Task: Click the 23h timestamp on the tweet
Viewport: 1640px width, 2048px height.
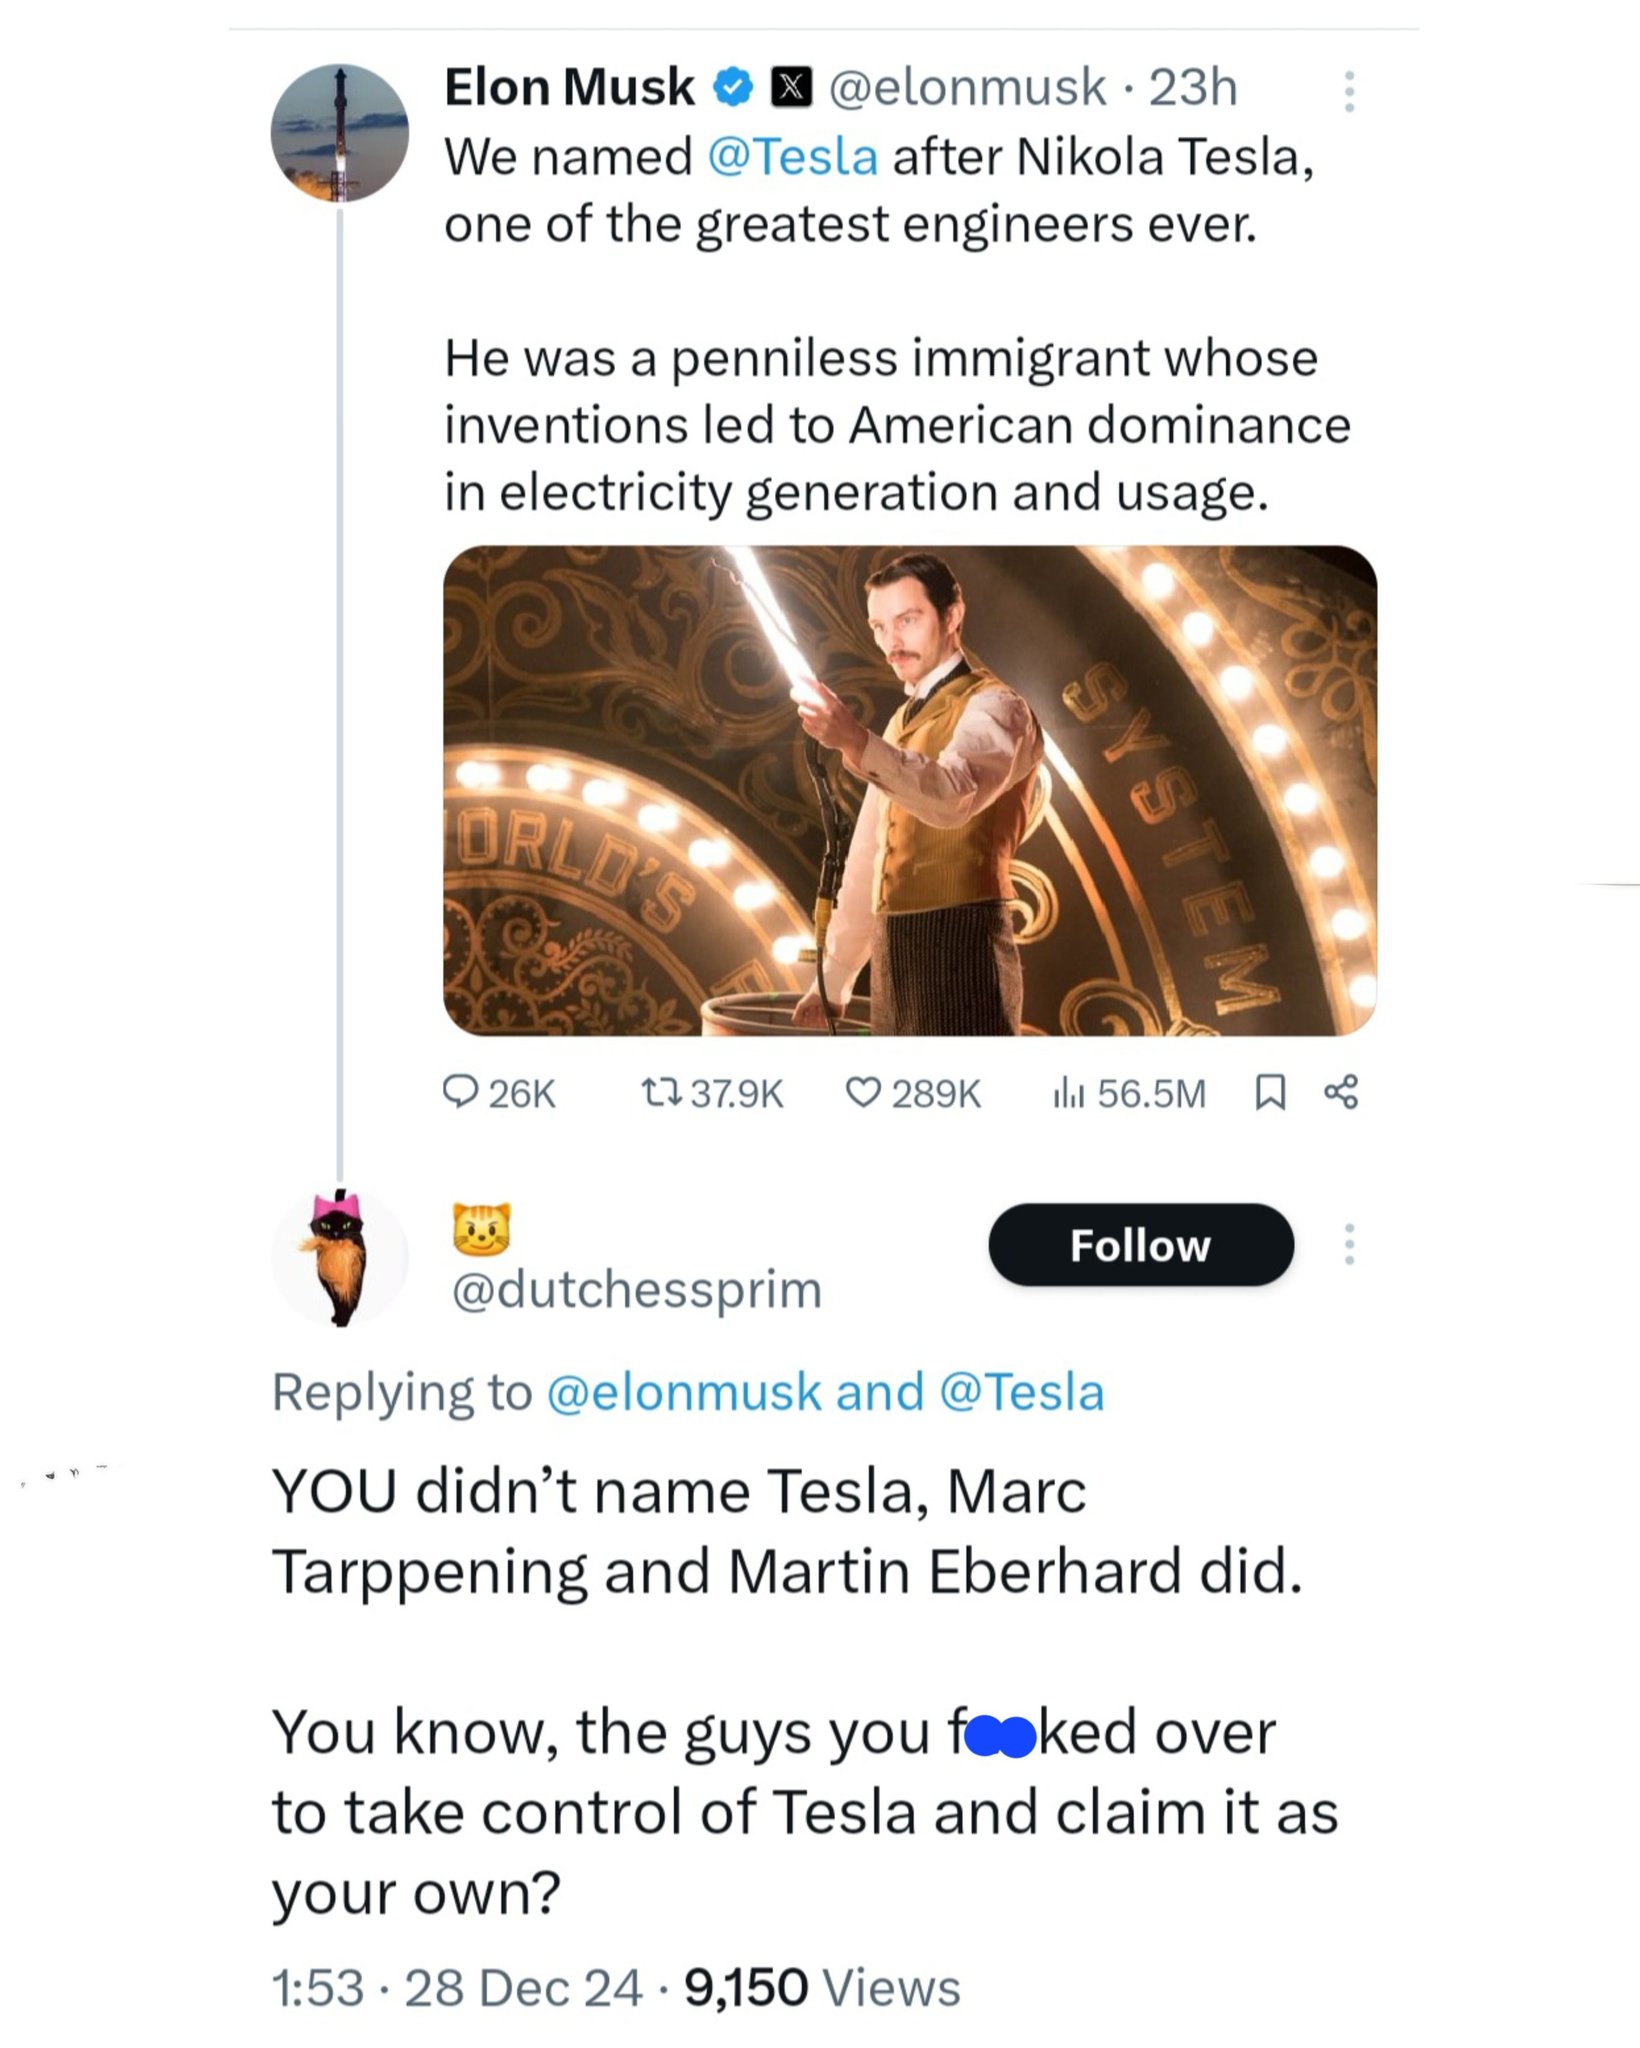Action: pyautogui.click(x=1192, y=88)
